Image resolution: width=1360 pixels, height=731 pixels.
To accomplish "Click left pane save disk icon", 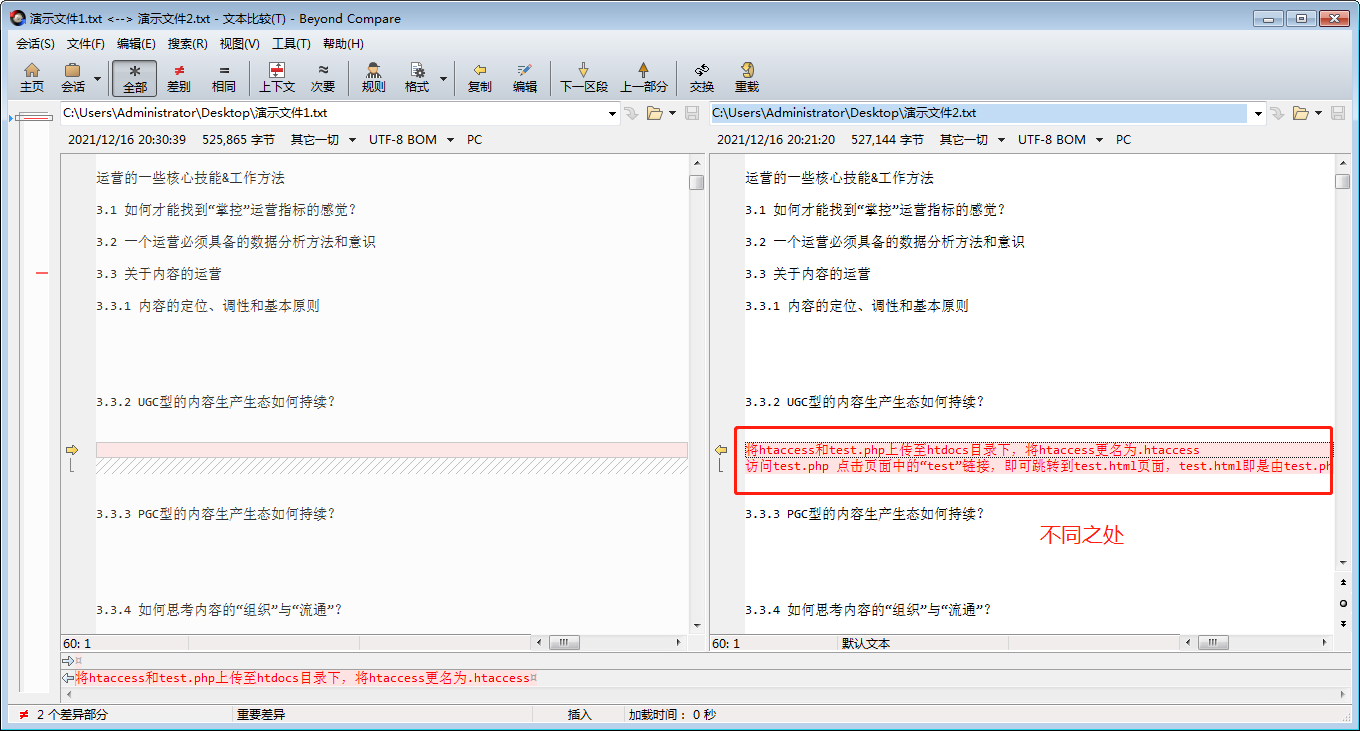I will [x=691, y=113].
